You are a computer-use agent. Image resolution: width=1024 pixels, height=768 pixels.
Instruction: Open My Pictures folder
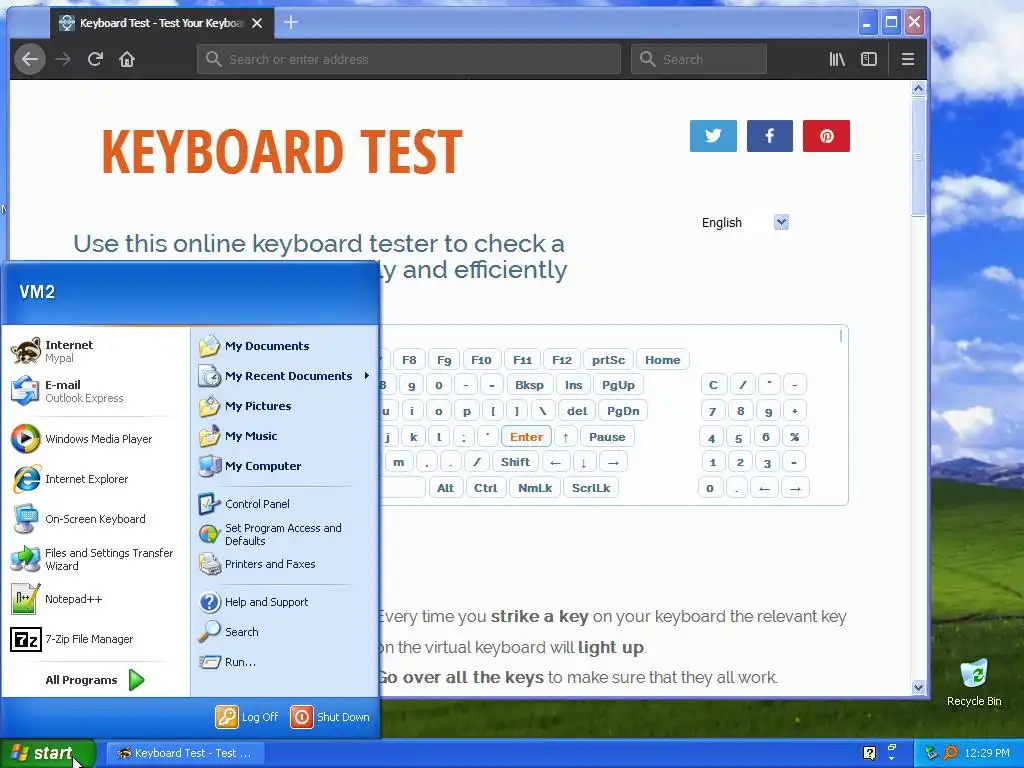pos(246,406)
